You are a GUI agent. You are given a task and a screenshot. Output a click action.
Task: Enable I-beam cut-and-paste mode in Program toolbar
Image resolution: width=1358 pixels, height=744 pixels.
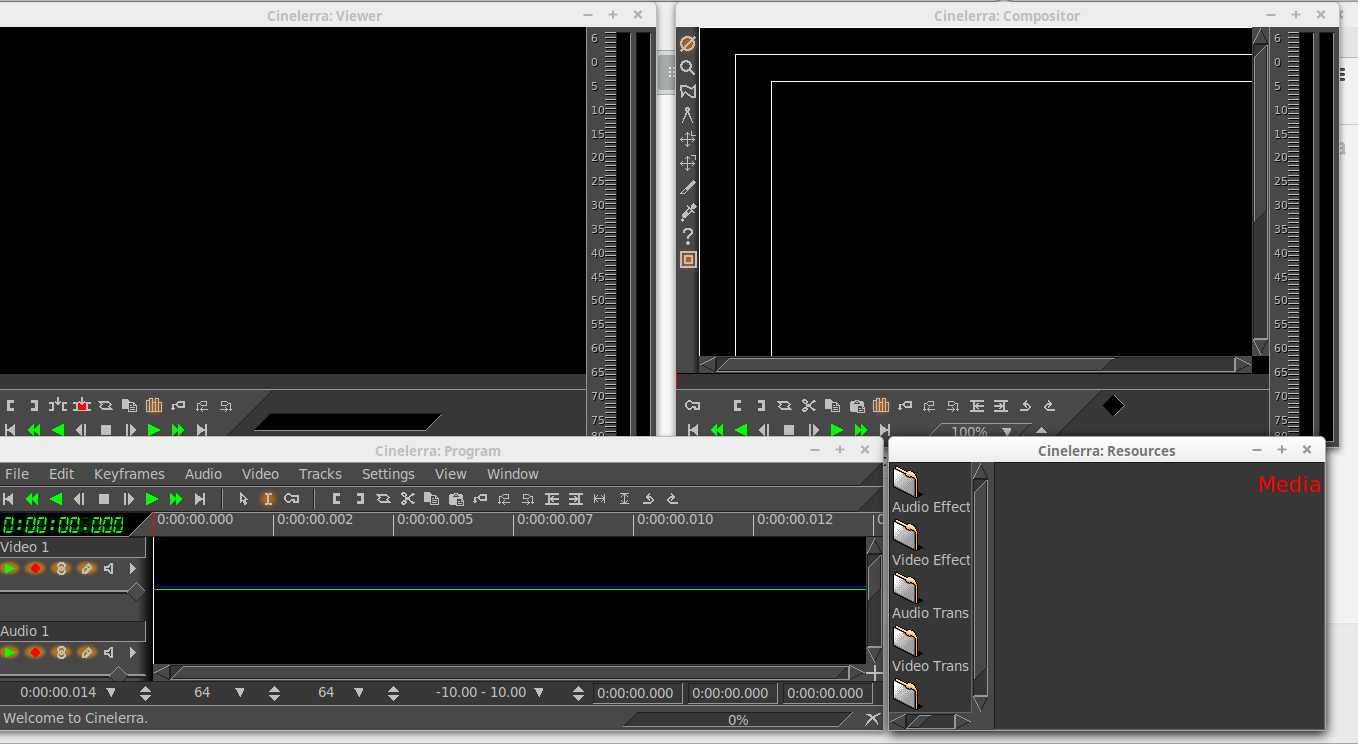click(267, 498)
